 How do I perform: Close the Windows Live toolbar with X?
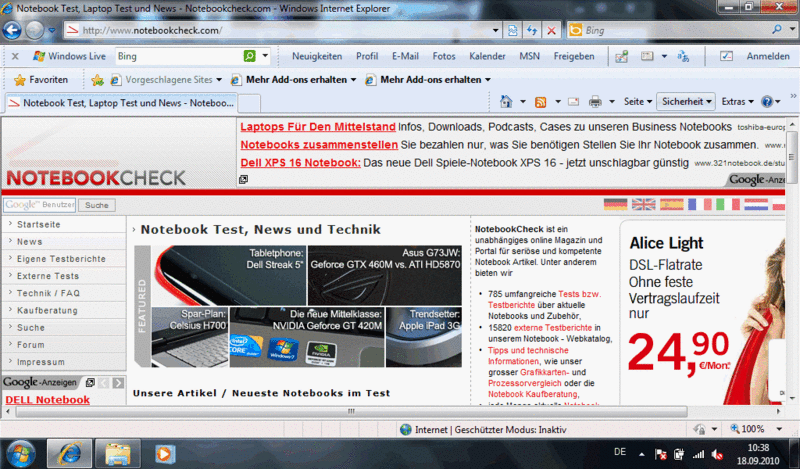pyautogui.click(x=15, y=56)
